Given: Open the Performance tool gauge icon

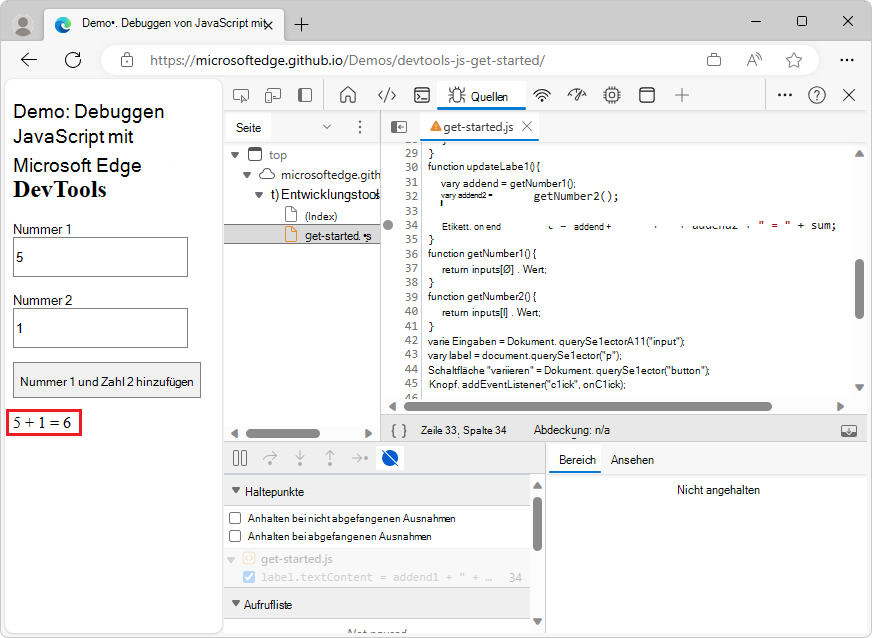Looking at the screenshot, I should tap(577, 96).
